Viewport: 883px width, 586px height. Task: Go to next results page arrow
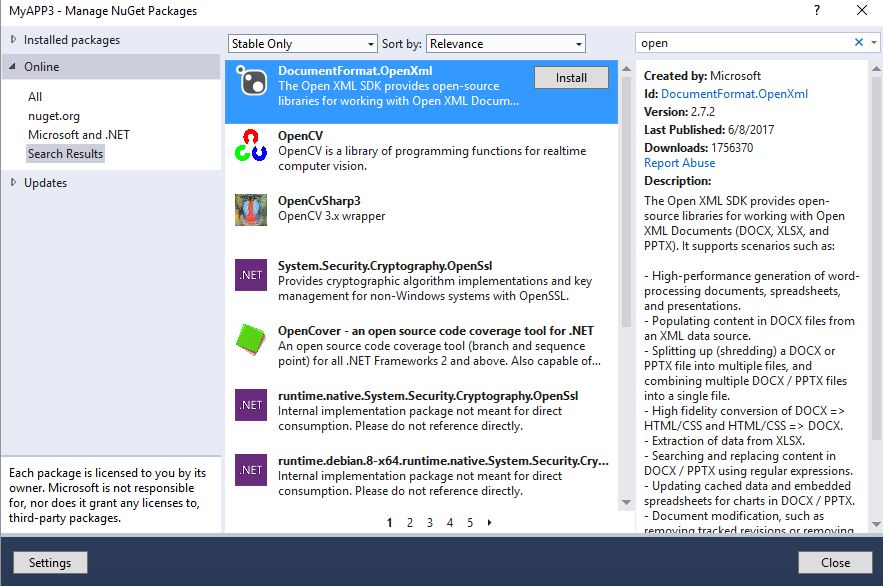tap(489, 522)
